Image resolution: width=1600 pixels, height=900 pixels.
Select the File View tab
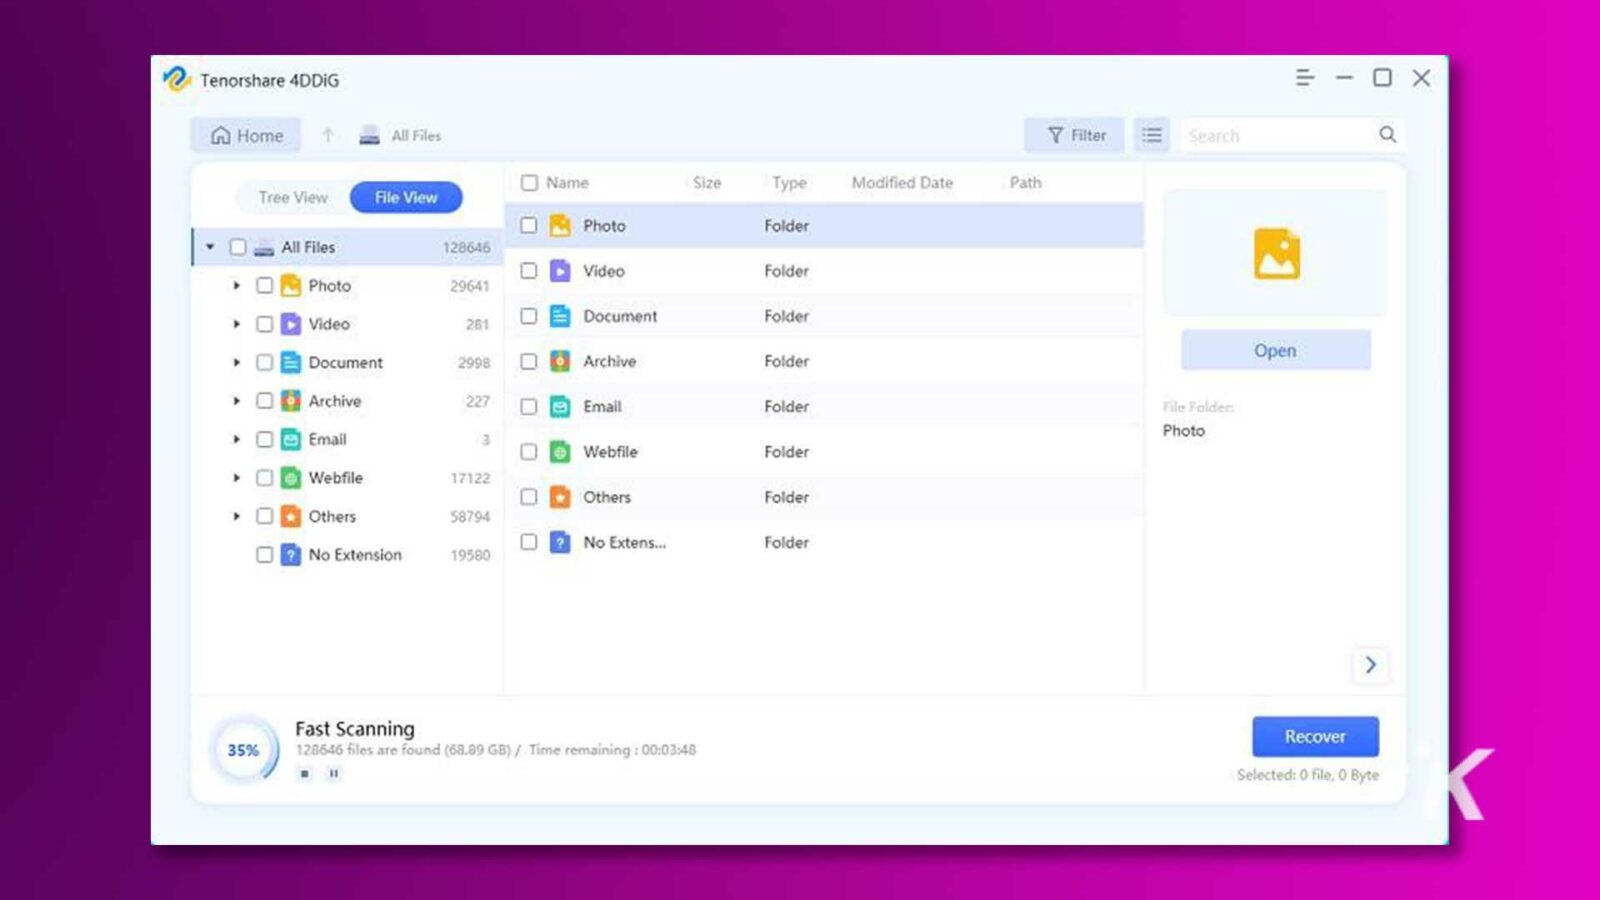tap(406, 198)
